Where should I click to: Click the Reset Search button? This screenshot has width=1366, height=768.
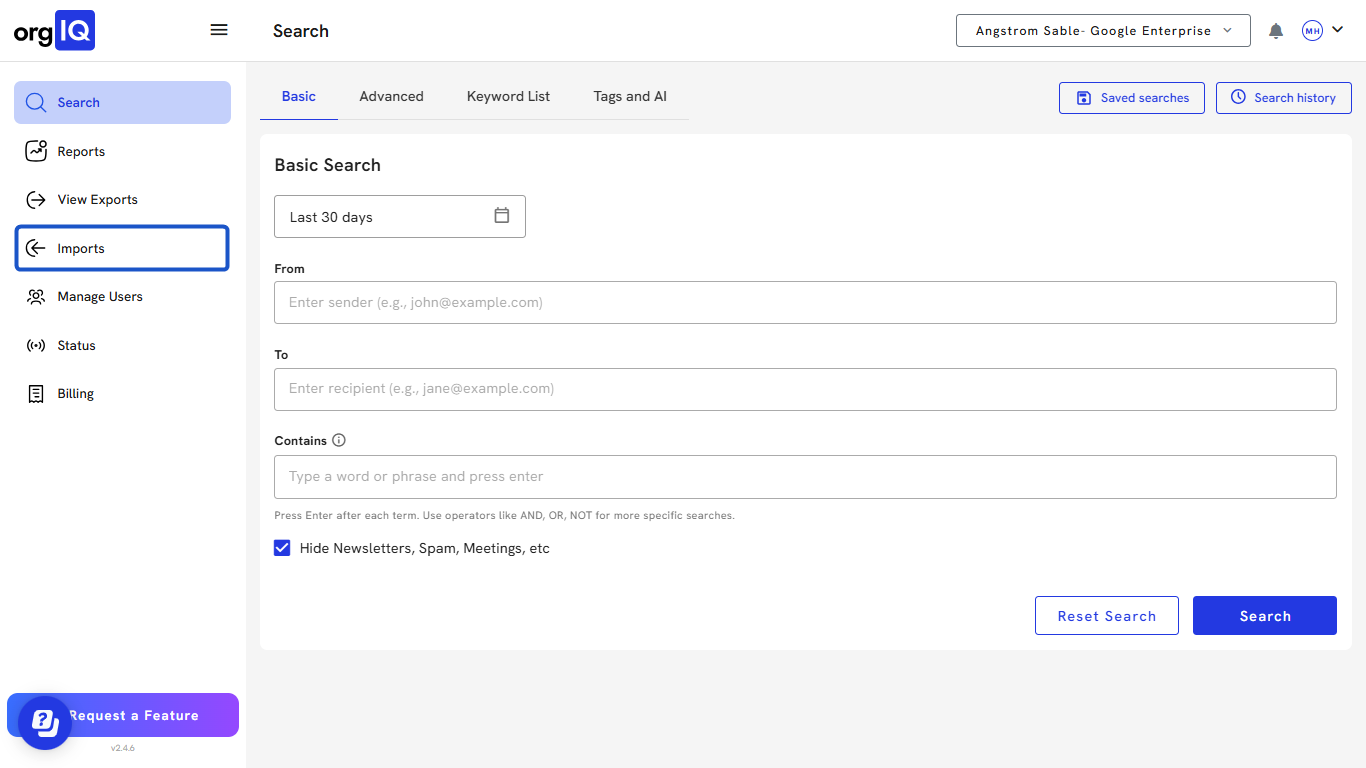1106,616
